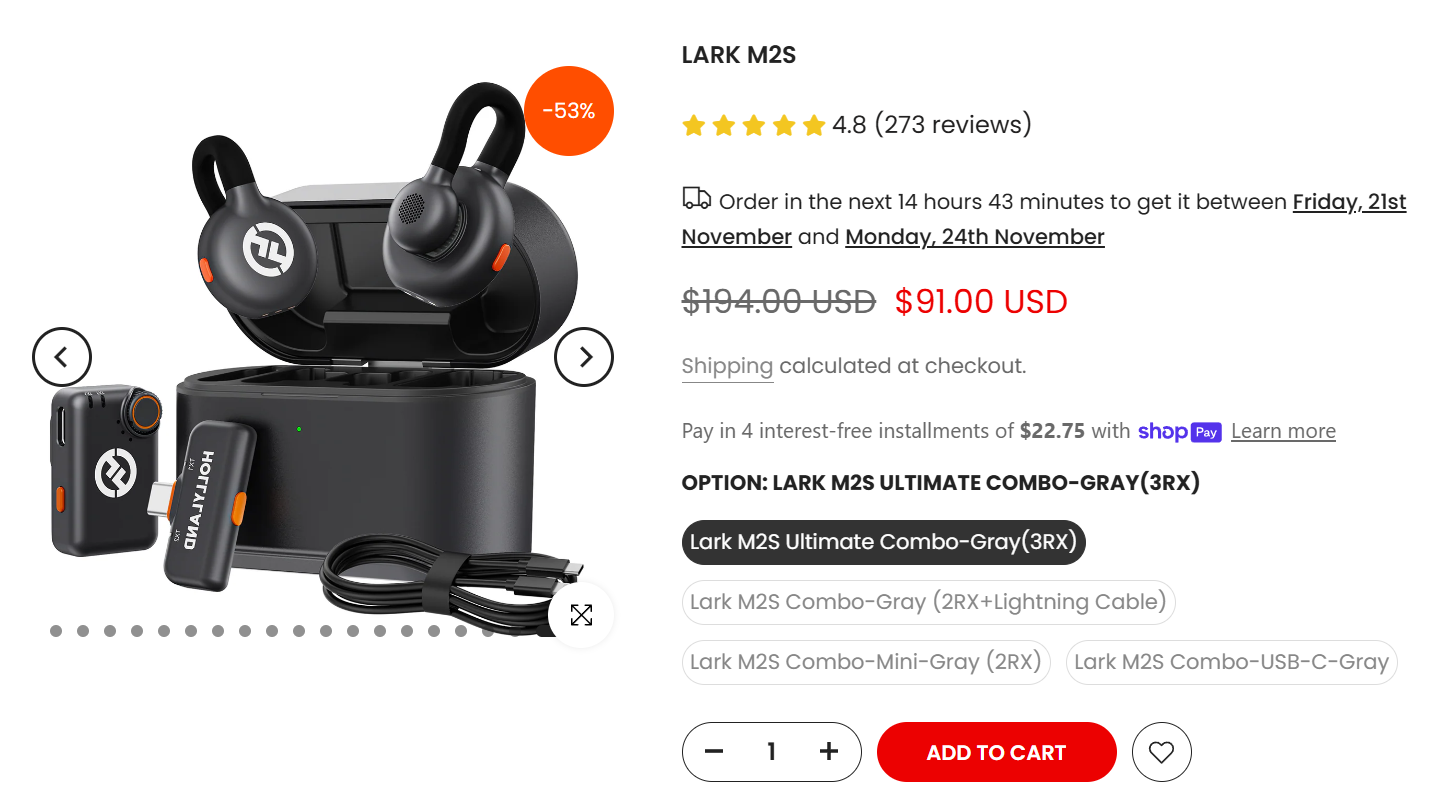Open Learn more about Shop Pay installments
The width and height of the screenshot is (1443, 809).
point(1283,431)
